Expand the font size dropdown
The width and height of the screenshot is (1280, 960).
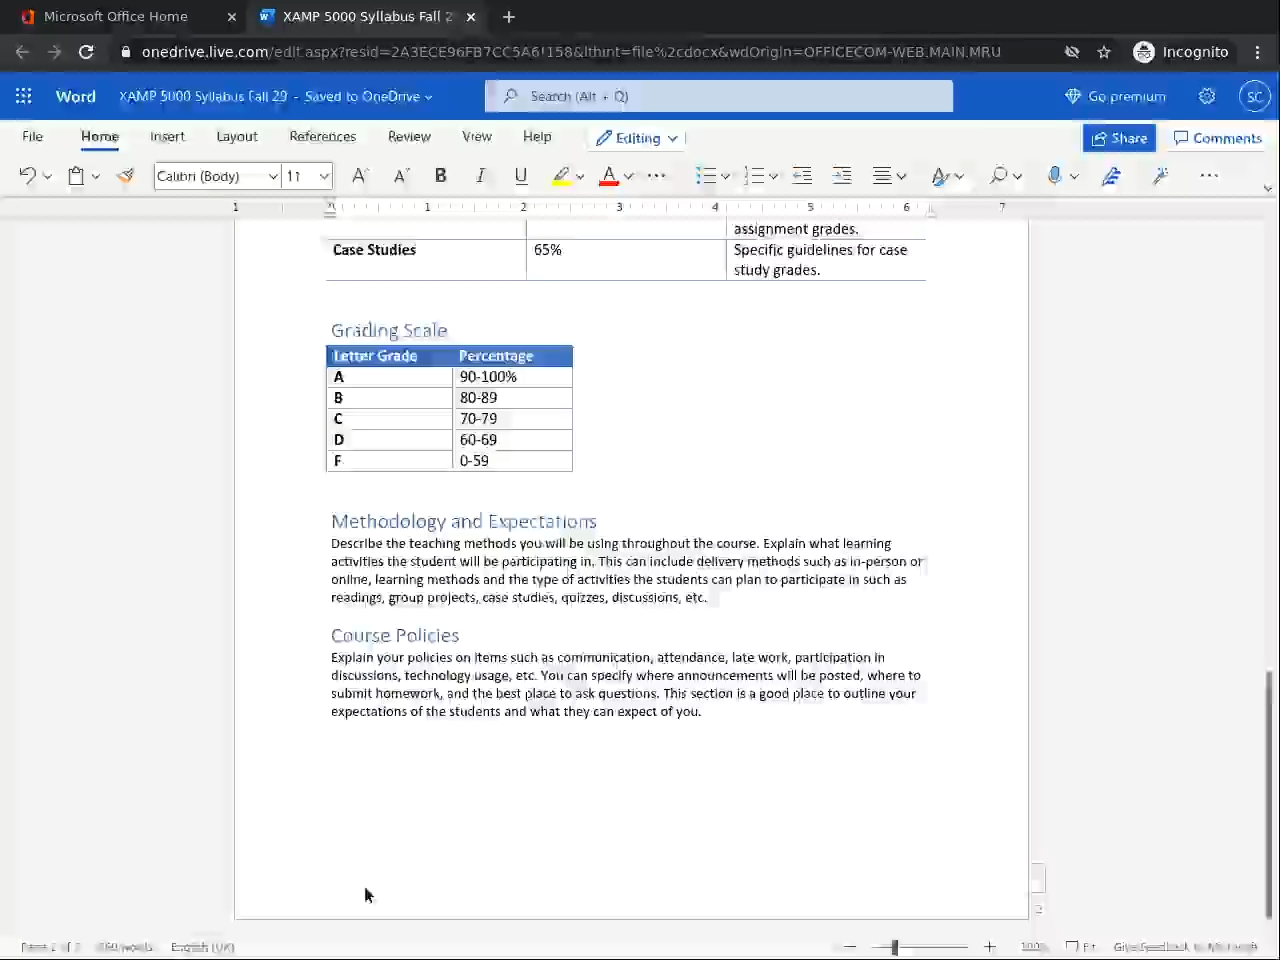324,176
